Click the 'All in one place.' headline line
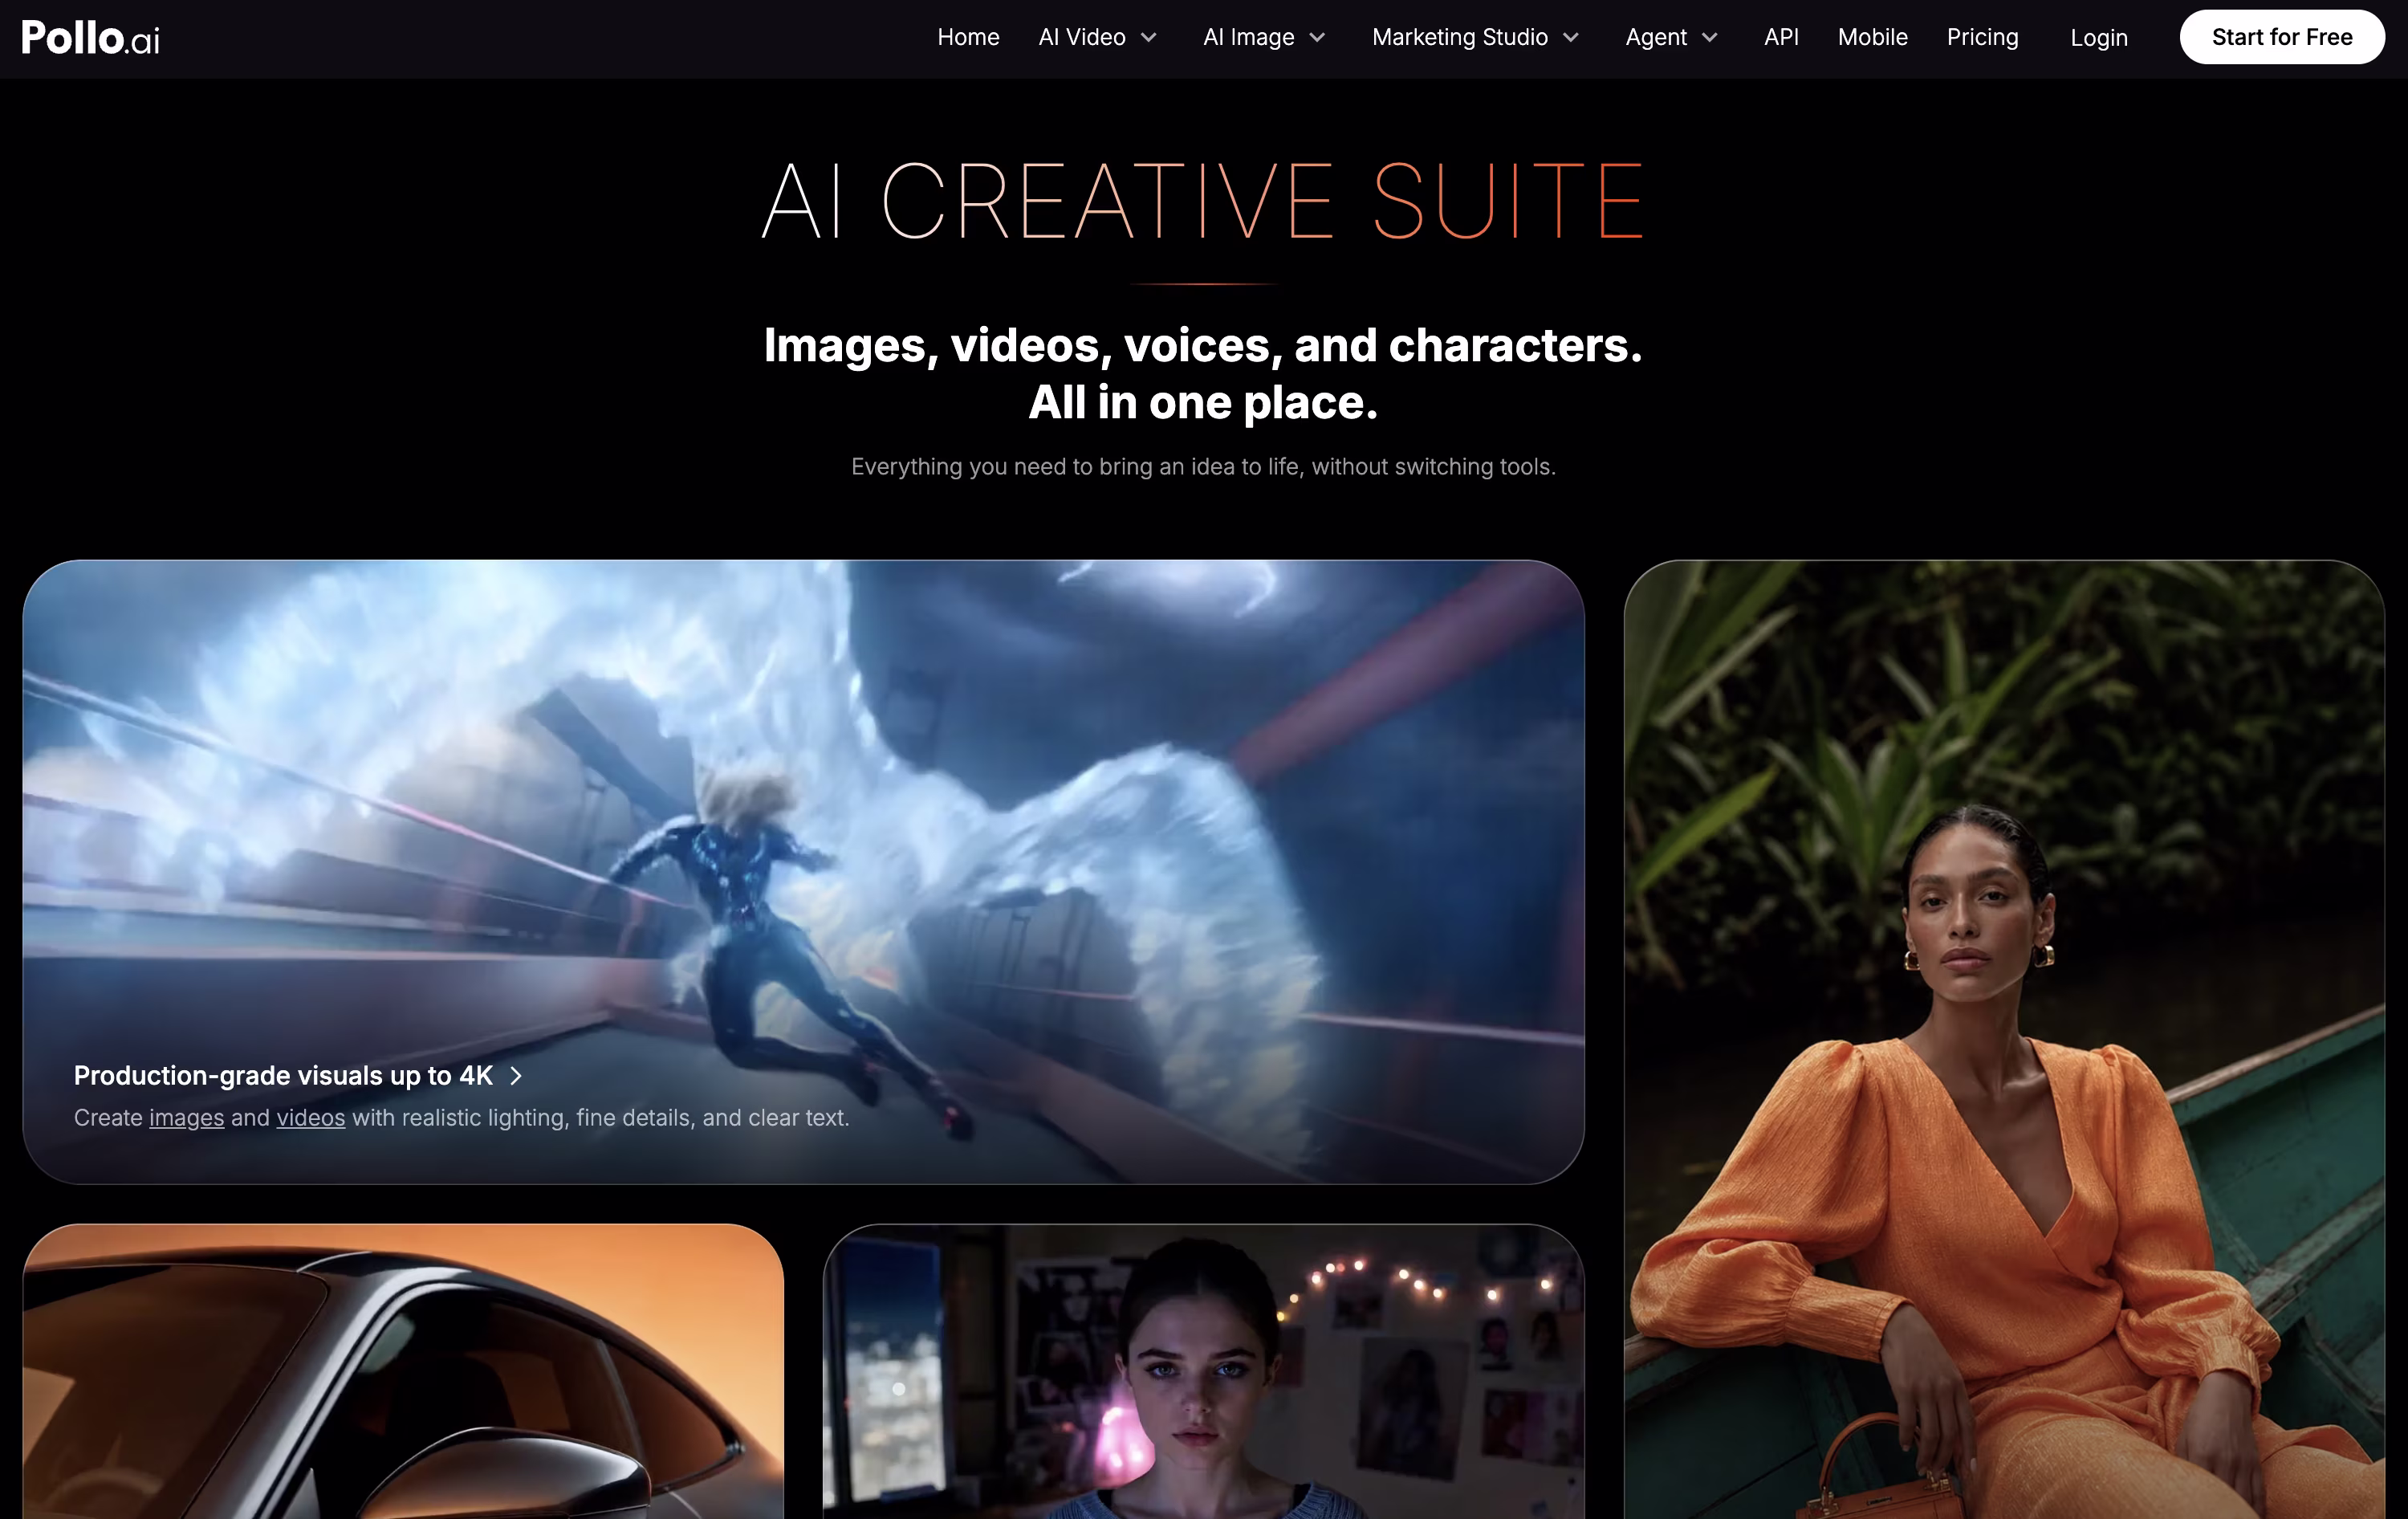This screenshot has width=2408, height=1519. (1203, 402)
